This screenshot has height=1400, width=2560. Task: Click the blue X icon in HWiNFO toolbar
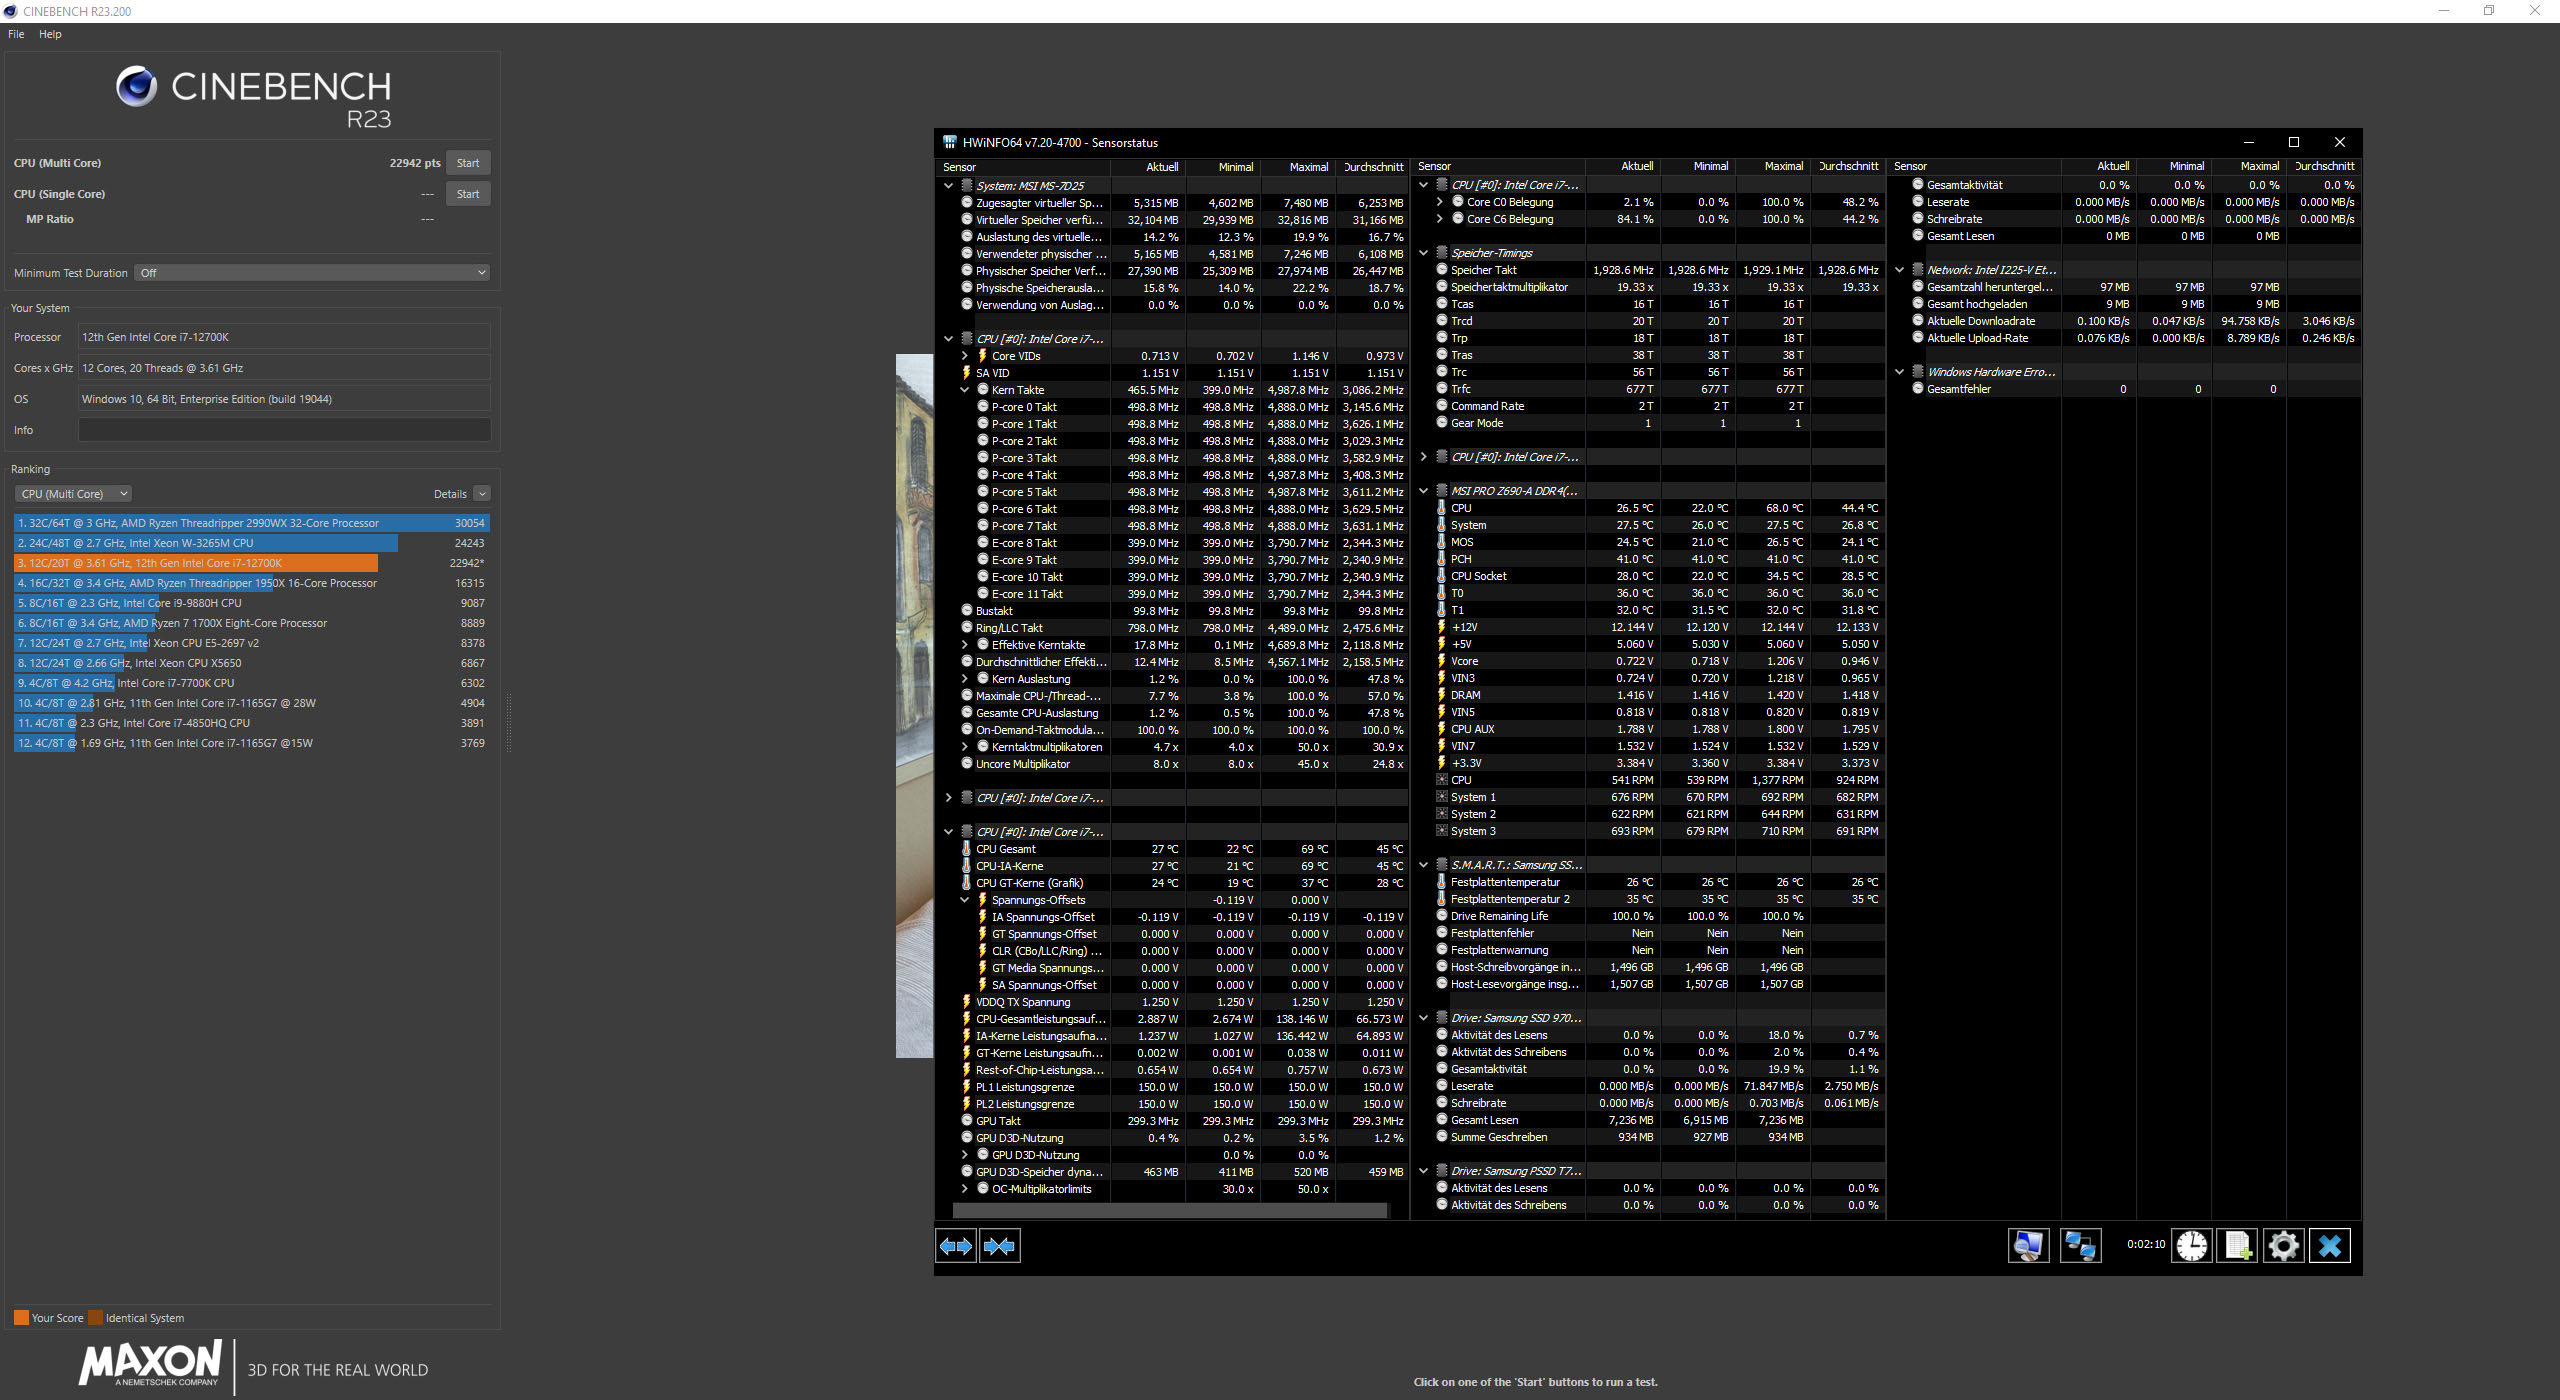coord(2330,1246)
